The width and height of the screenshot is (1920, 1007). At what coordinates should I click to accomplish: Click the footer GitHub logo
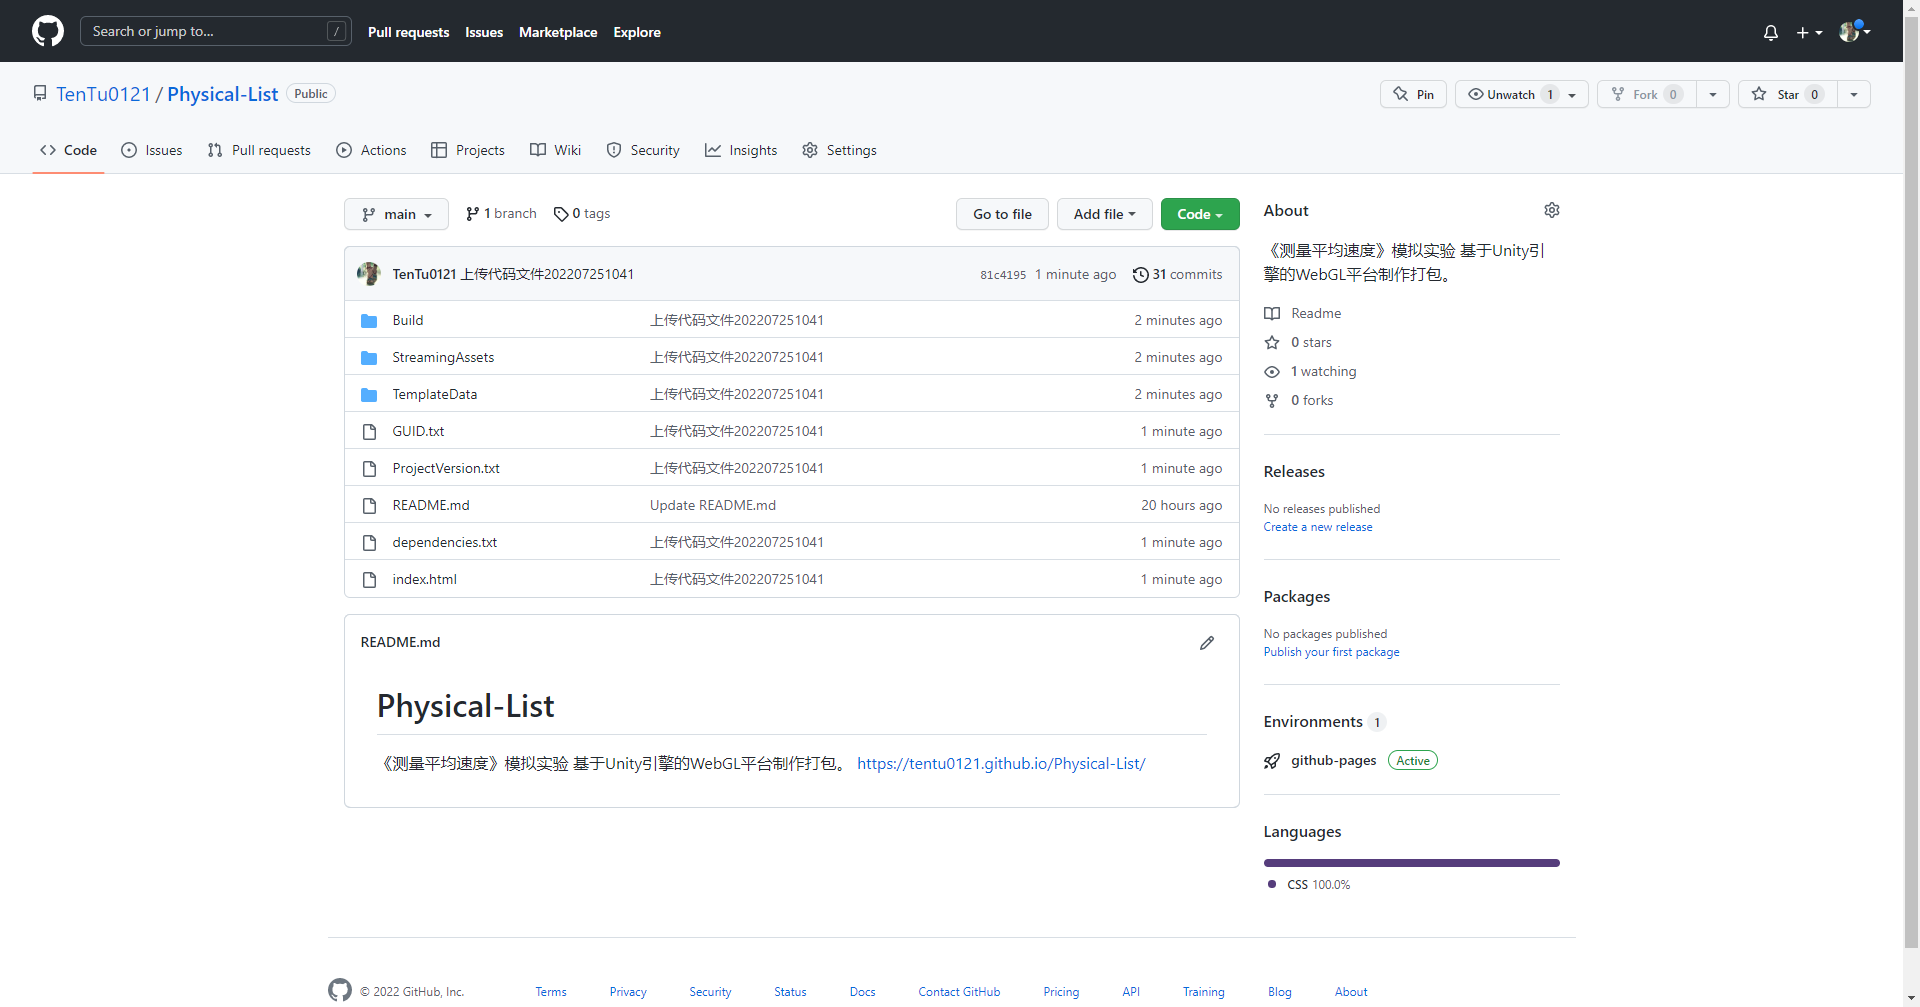[340, 990]
